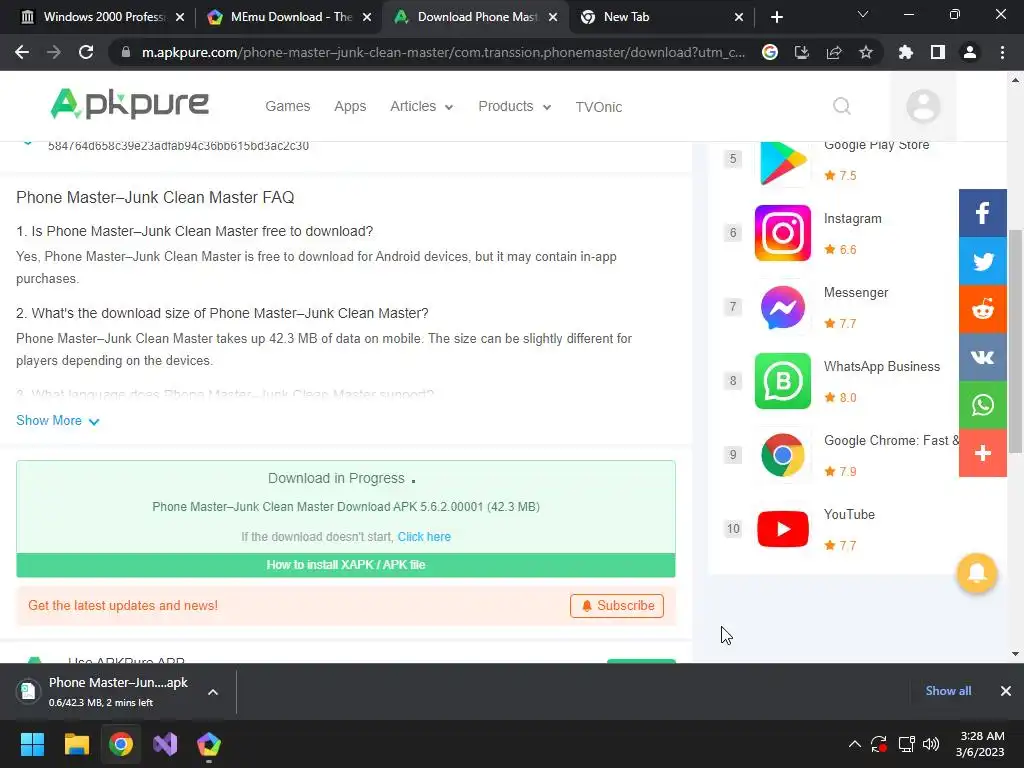Expand FAQ with Show More

[57, 421]
